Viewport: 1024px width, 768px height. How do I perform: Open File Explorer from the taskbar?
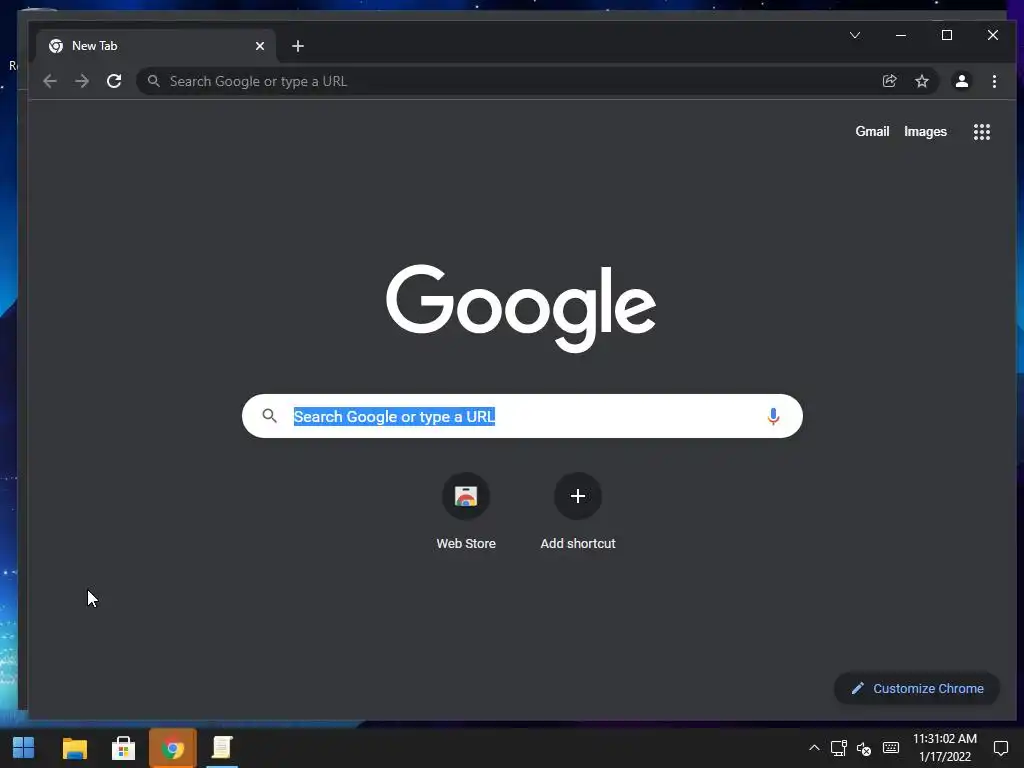[74, 748]
